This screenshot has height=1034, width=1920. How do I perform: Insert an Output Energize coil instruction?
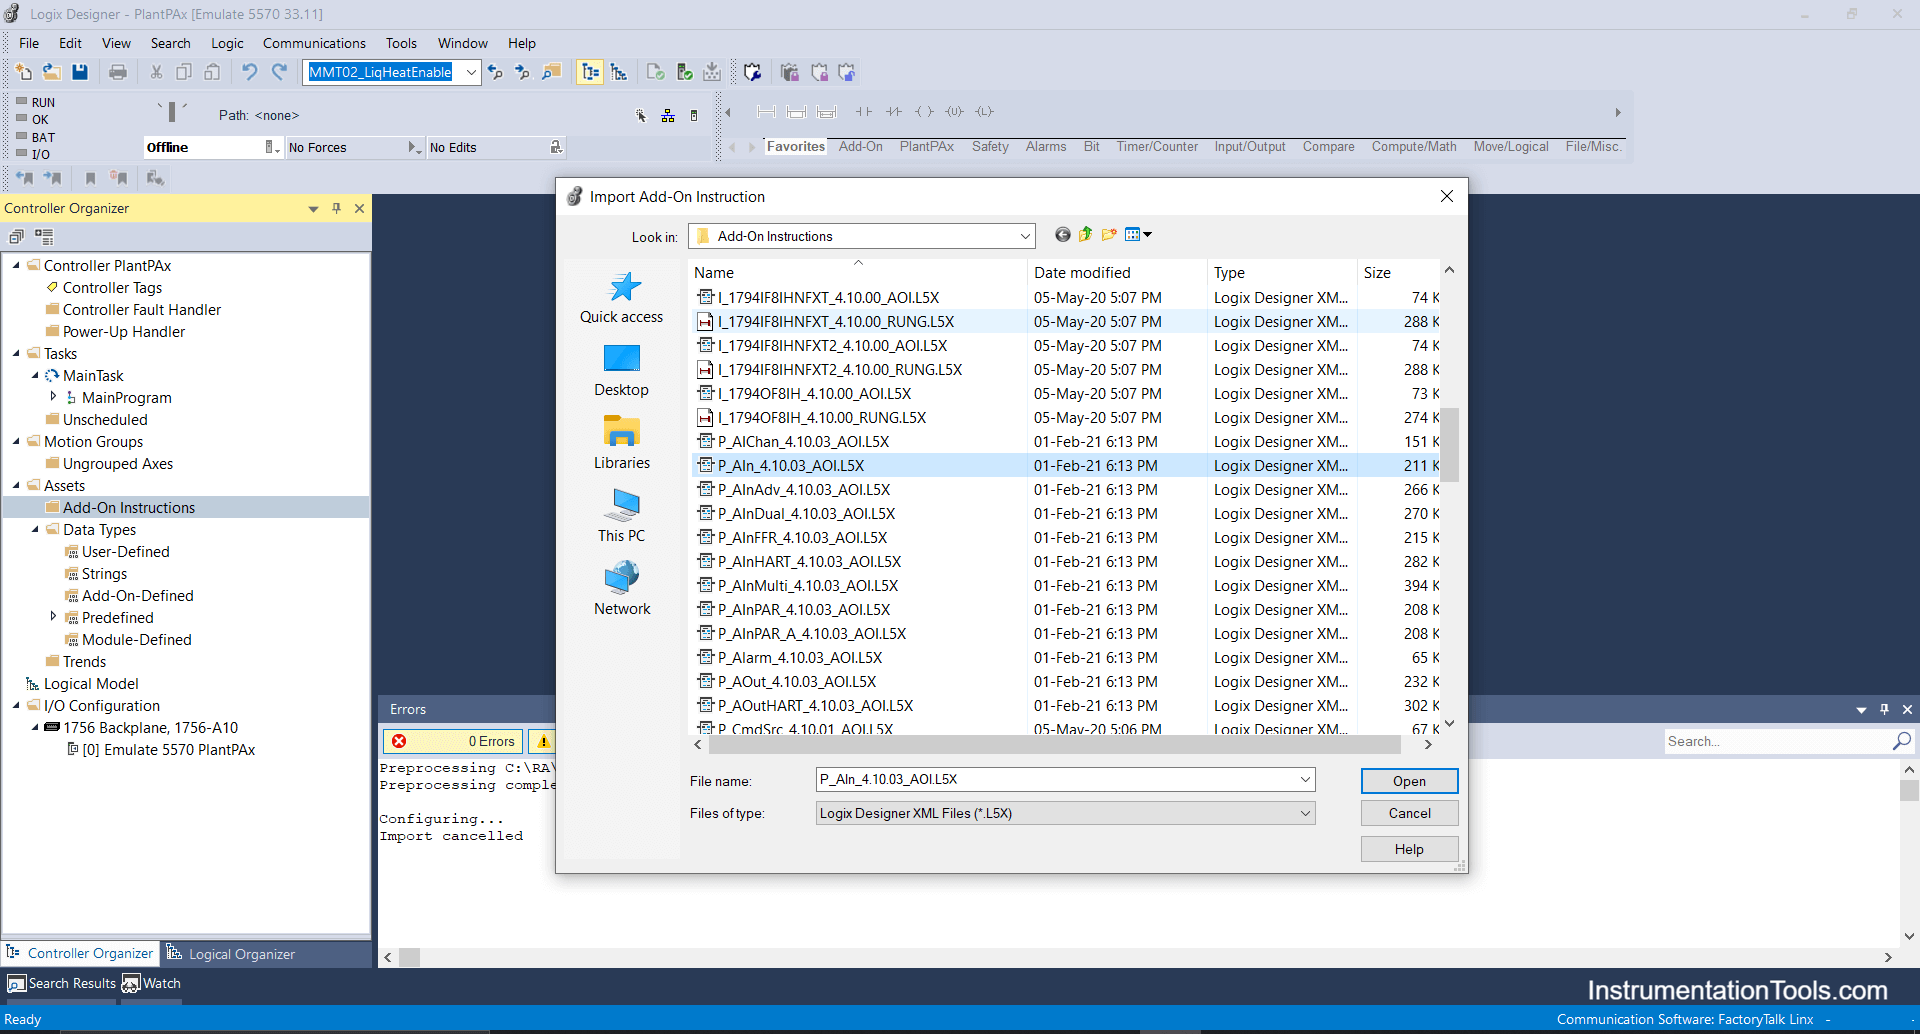(x=924, y=112)
